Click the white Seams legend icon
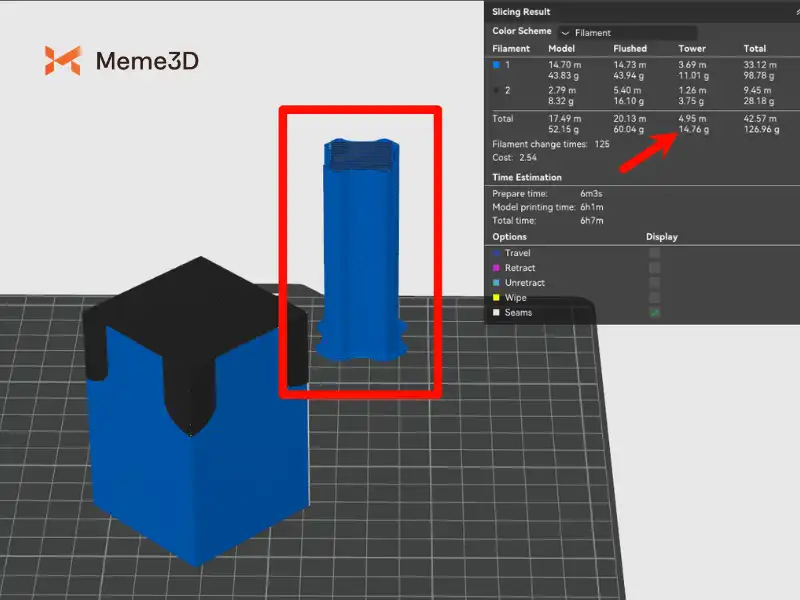 coord(497,313)
